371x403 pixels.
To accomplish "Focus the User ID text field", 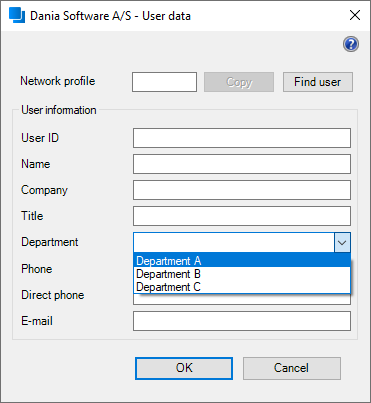I will (242, 138).
